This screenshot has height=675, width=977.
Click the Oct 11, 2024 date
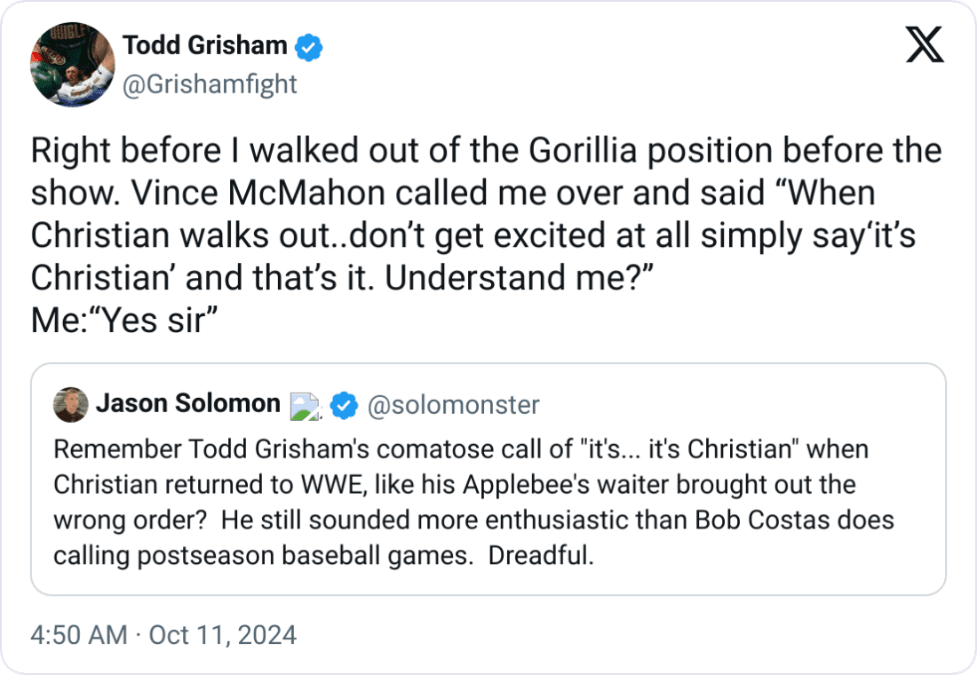pos(222,635)
